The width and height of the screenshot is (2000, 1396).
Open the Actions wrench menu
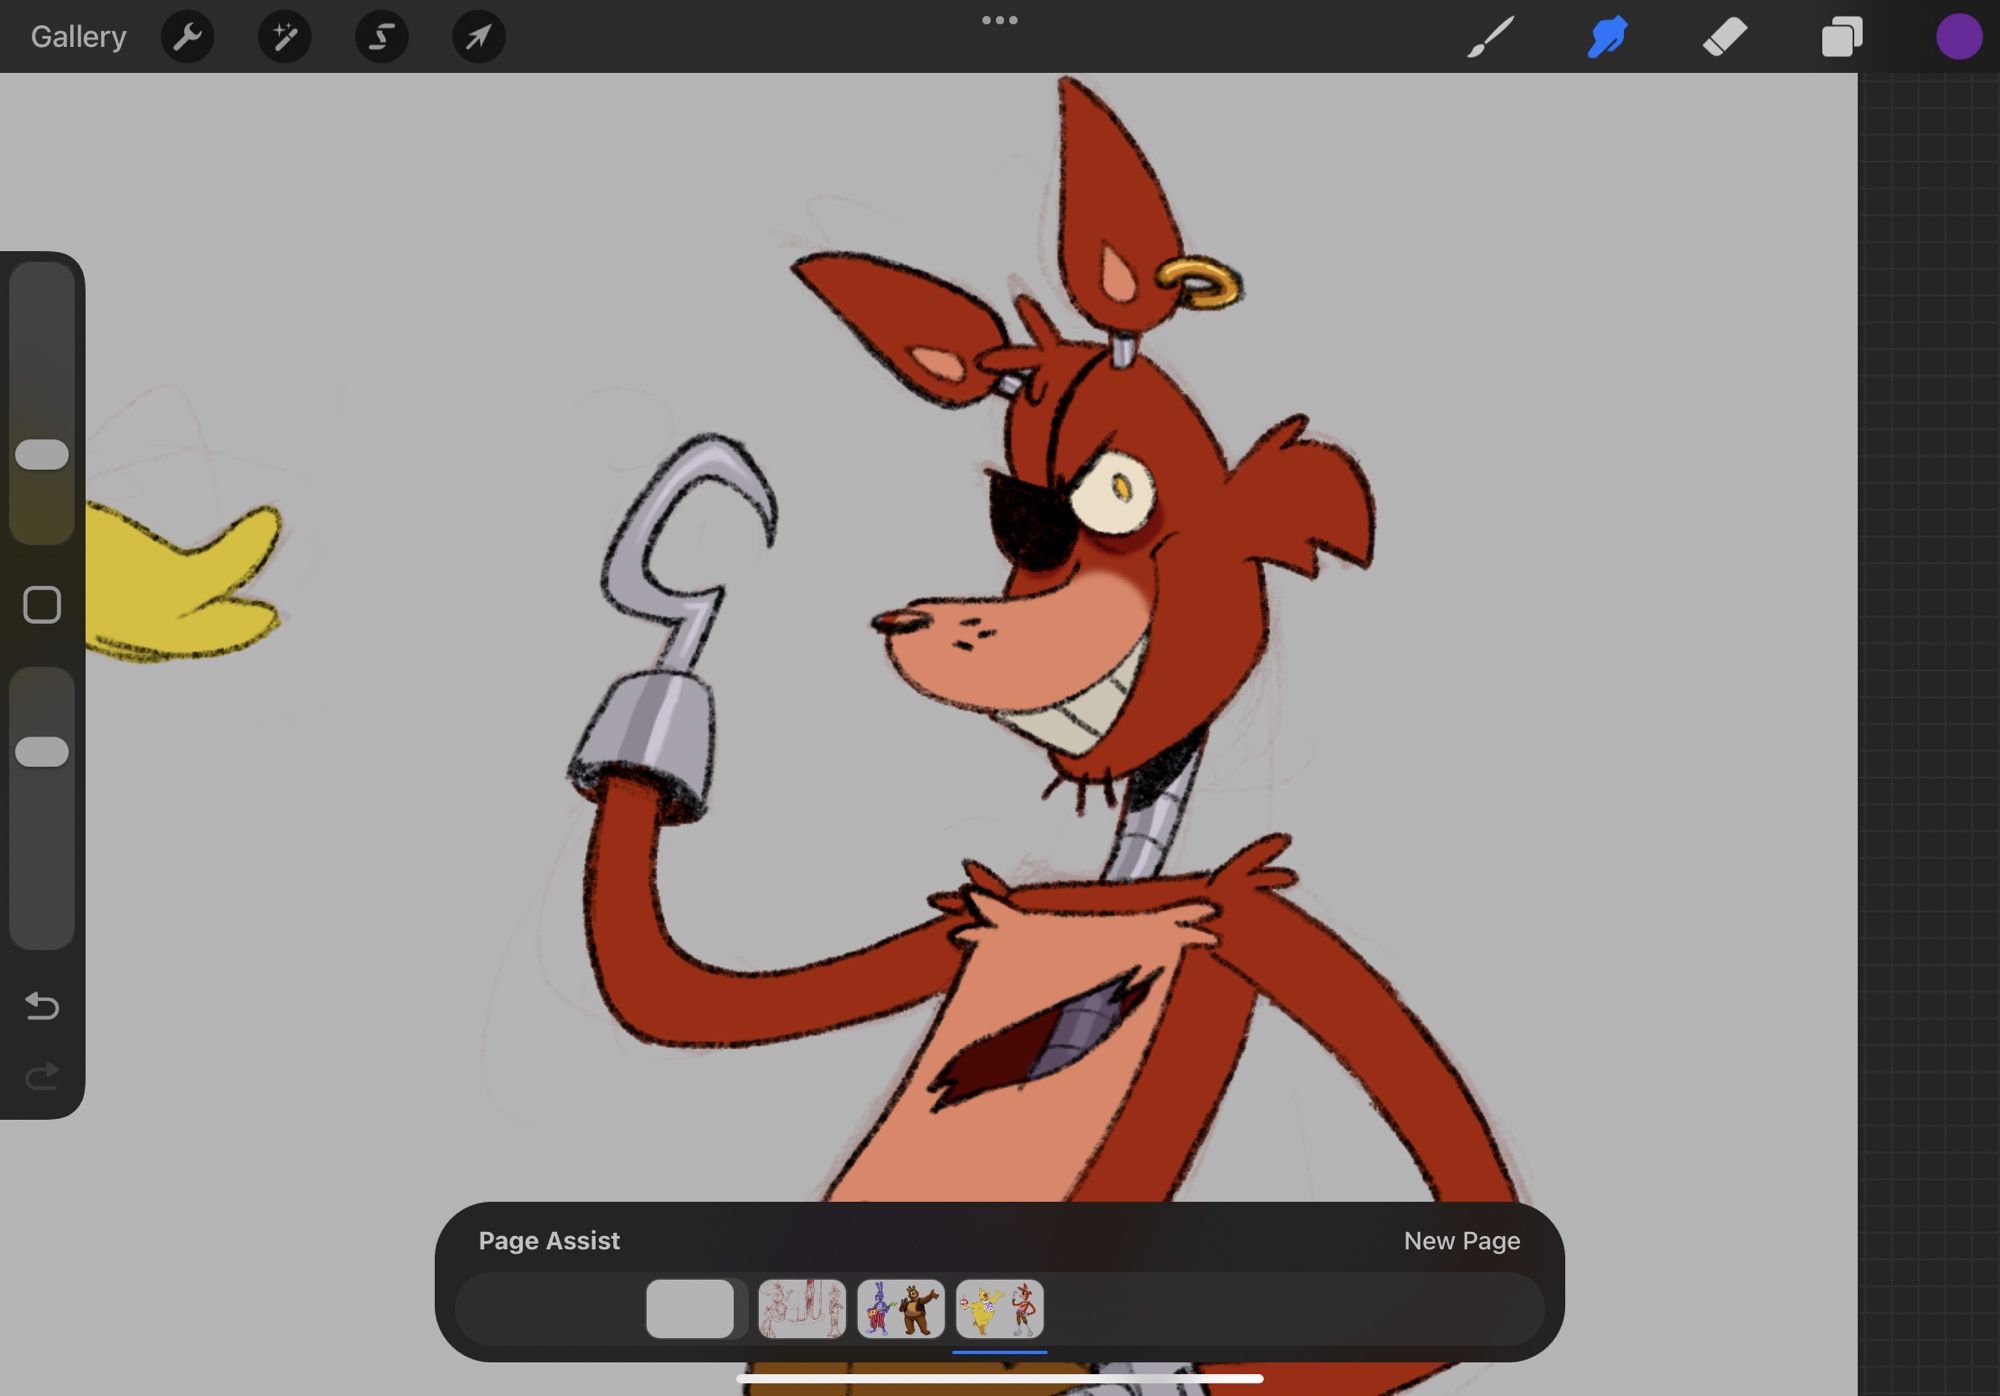tap(187, 37)
